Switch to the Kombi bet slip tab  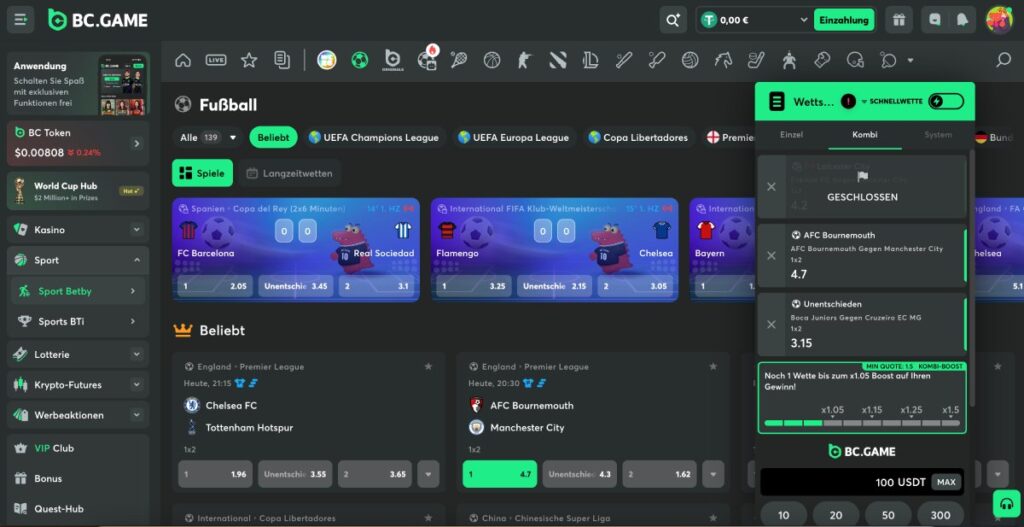(x=865, y=135)
